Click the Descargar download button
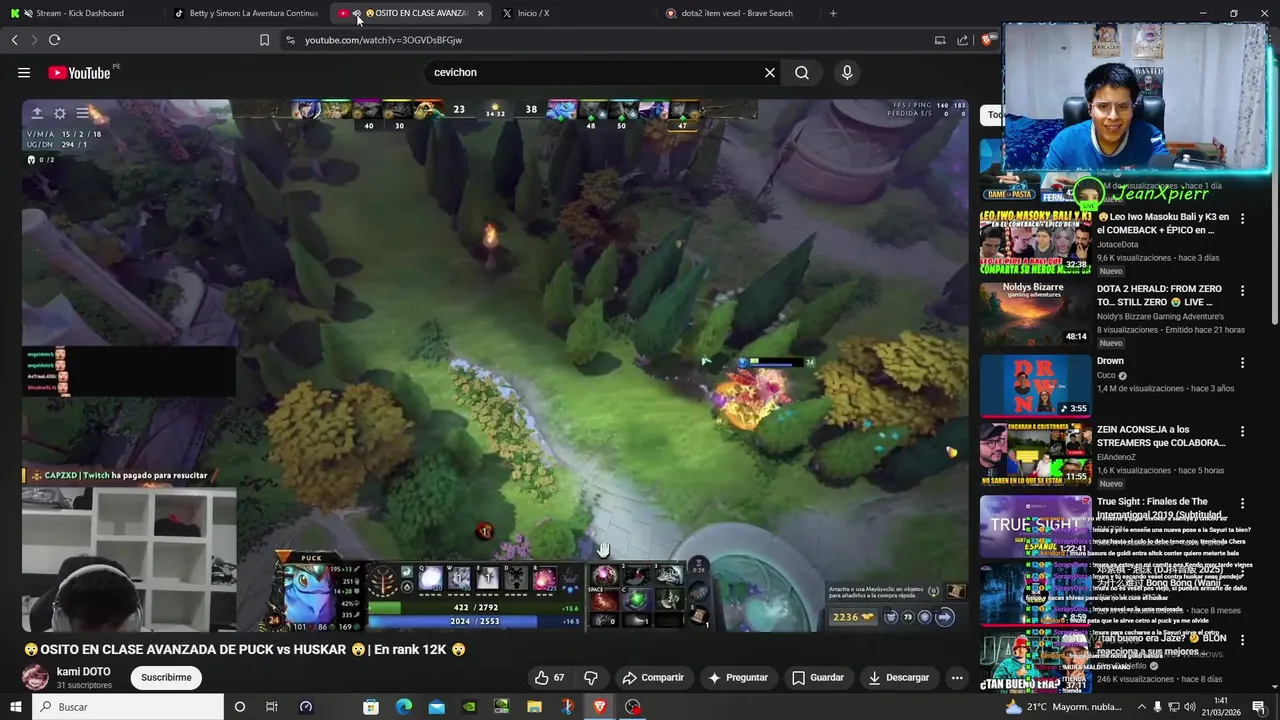This screenshot has height=720, width=1280. point(899,677)
